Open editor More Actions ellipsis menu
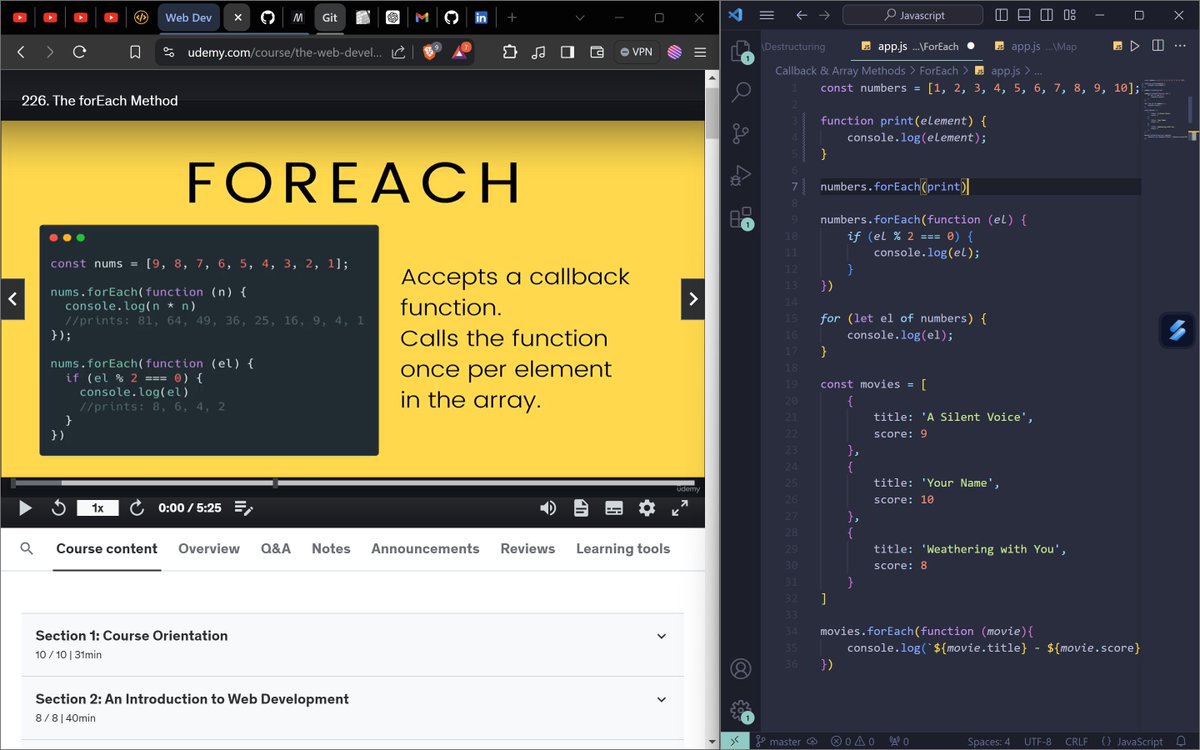The image size is (1200, 750). [x=1181, y=46]
